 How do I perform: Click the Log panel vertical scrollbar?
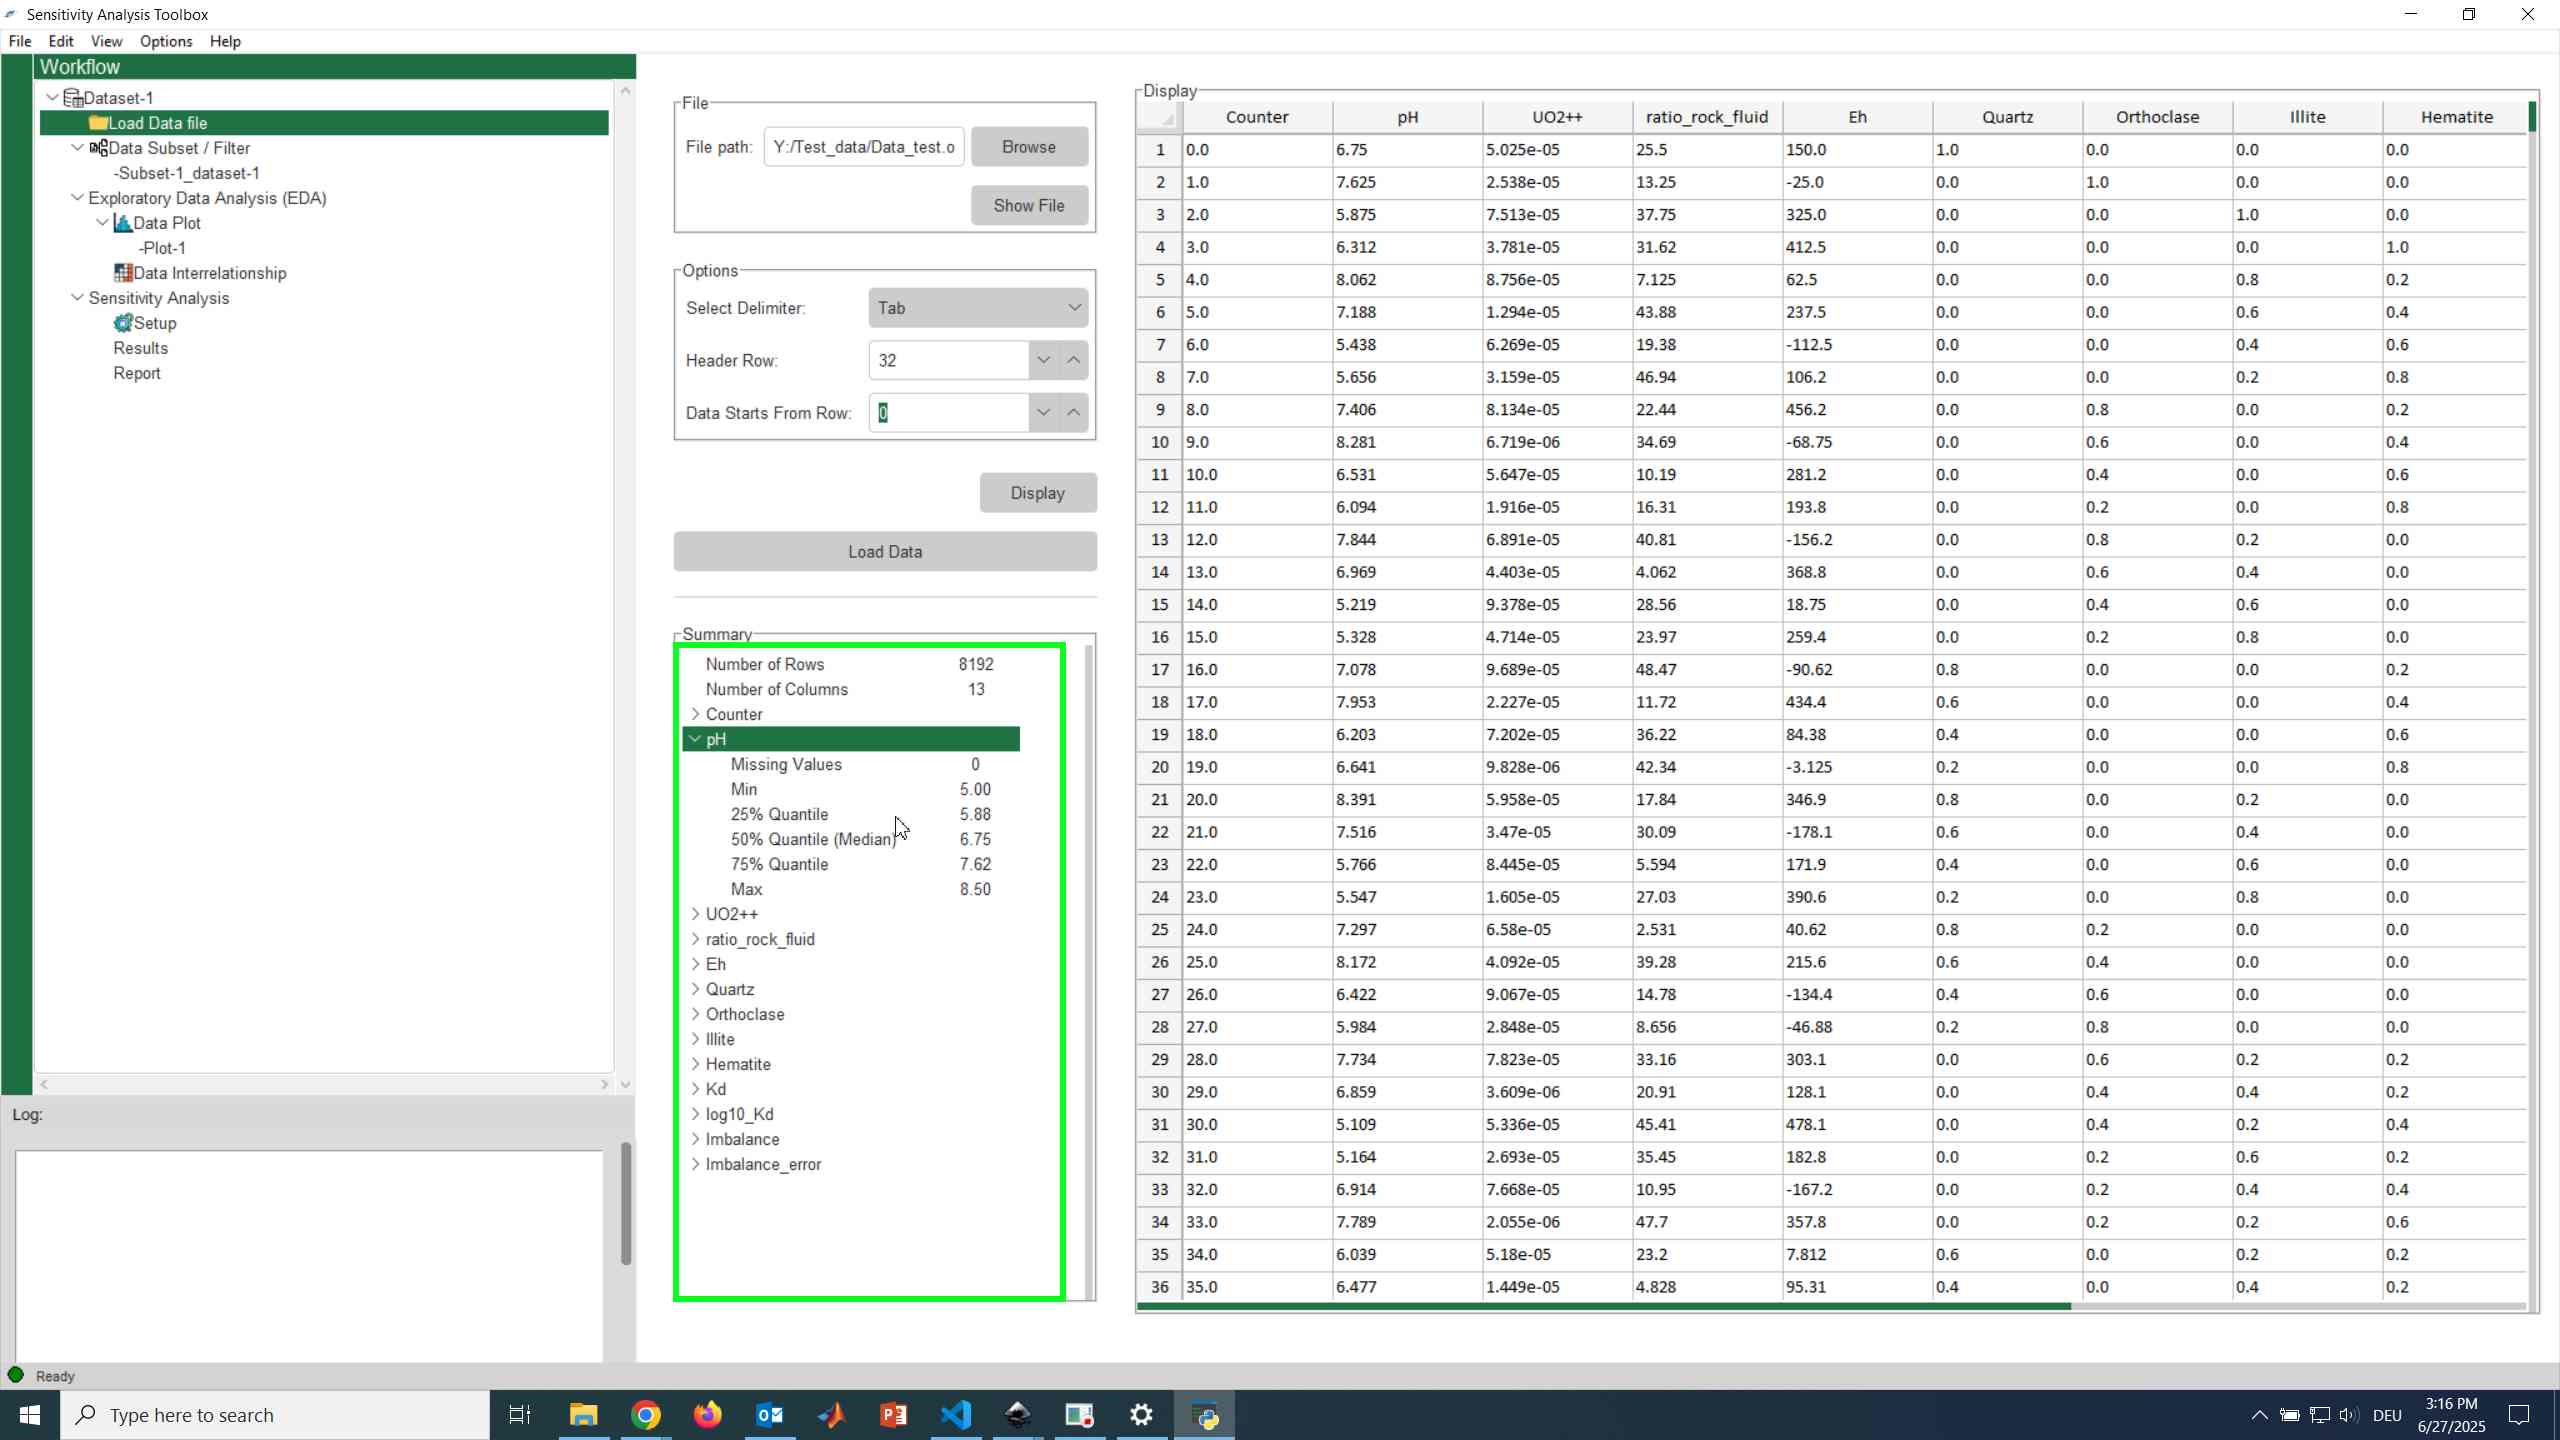pos(626,1204)
